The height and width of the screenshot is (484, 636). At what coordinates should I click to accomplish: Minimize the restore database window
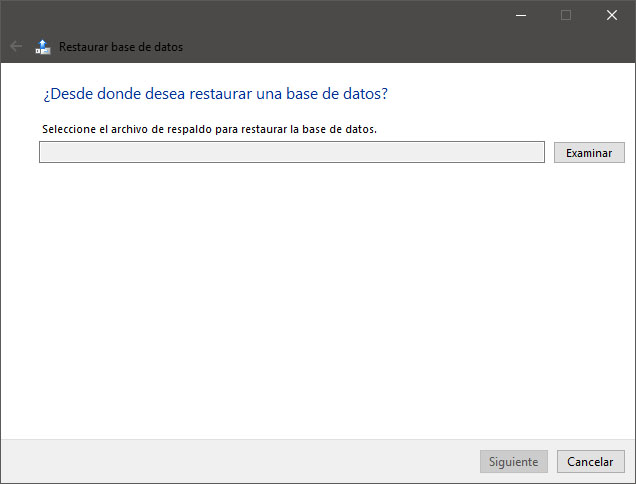tap(521, 15)
